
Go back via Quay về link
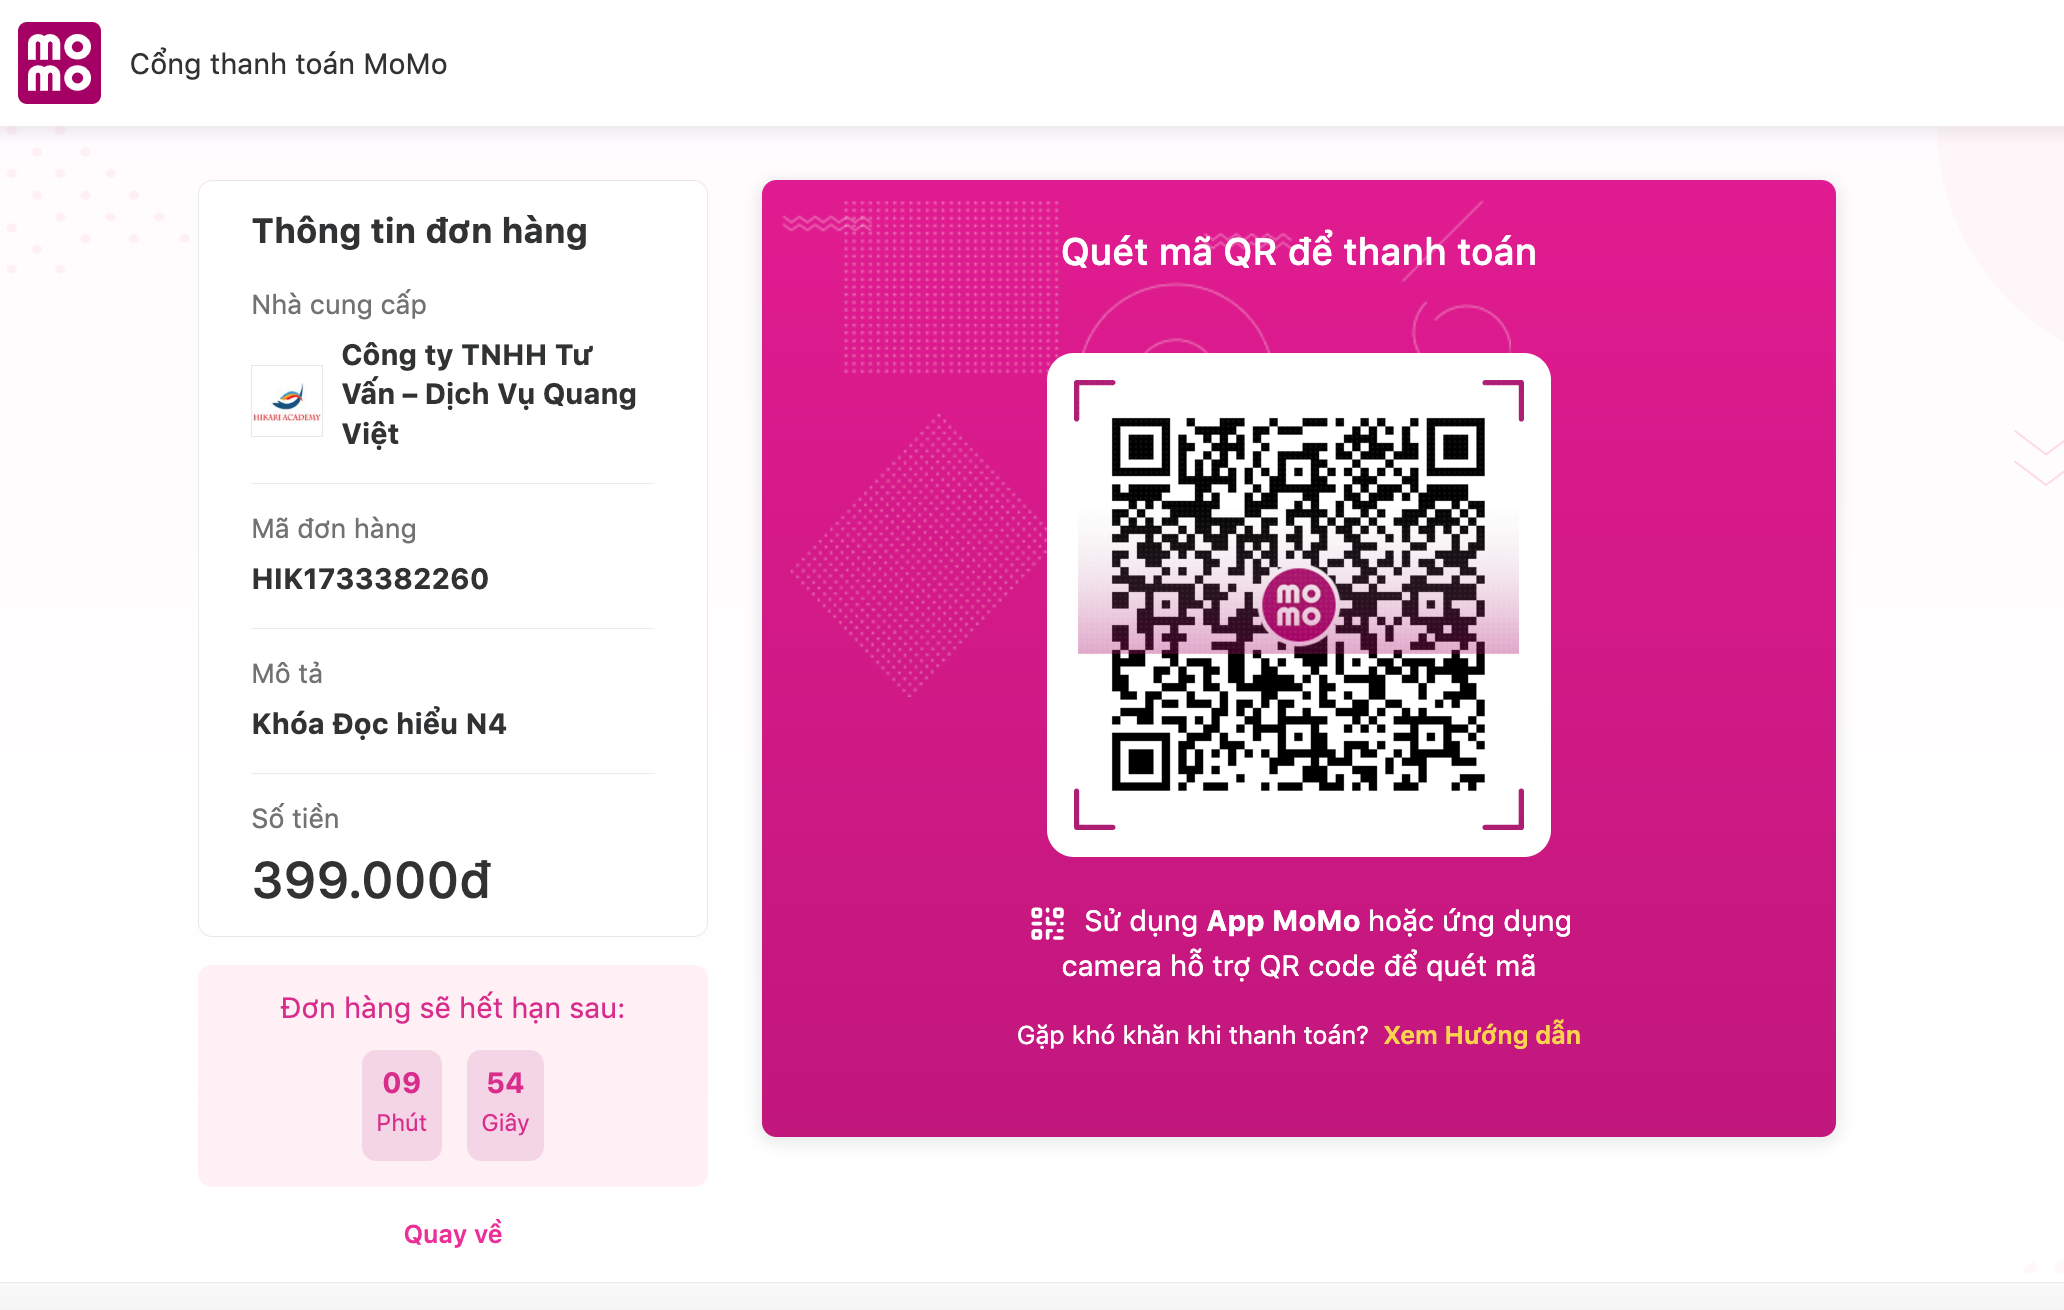(x=453, y=1234)
